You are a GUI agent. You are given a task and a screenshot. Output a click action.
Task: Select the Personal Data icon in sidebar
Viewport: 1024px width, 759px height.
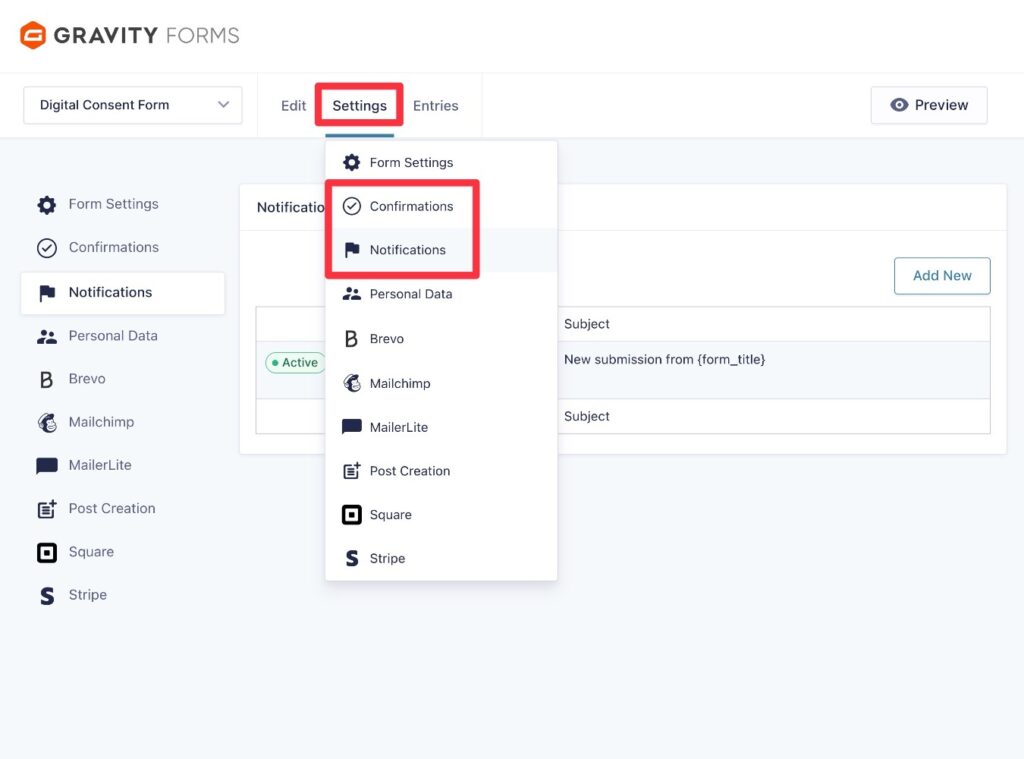46,335
